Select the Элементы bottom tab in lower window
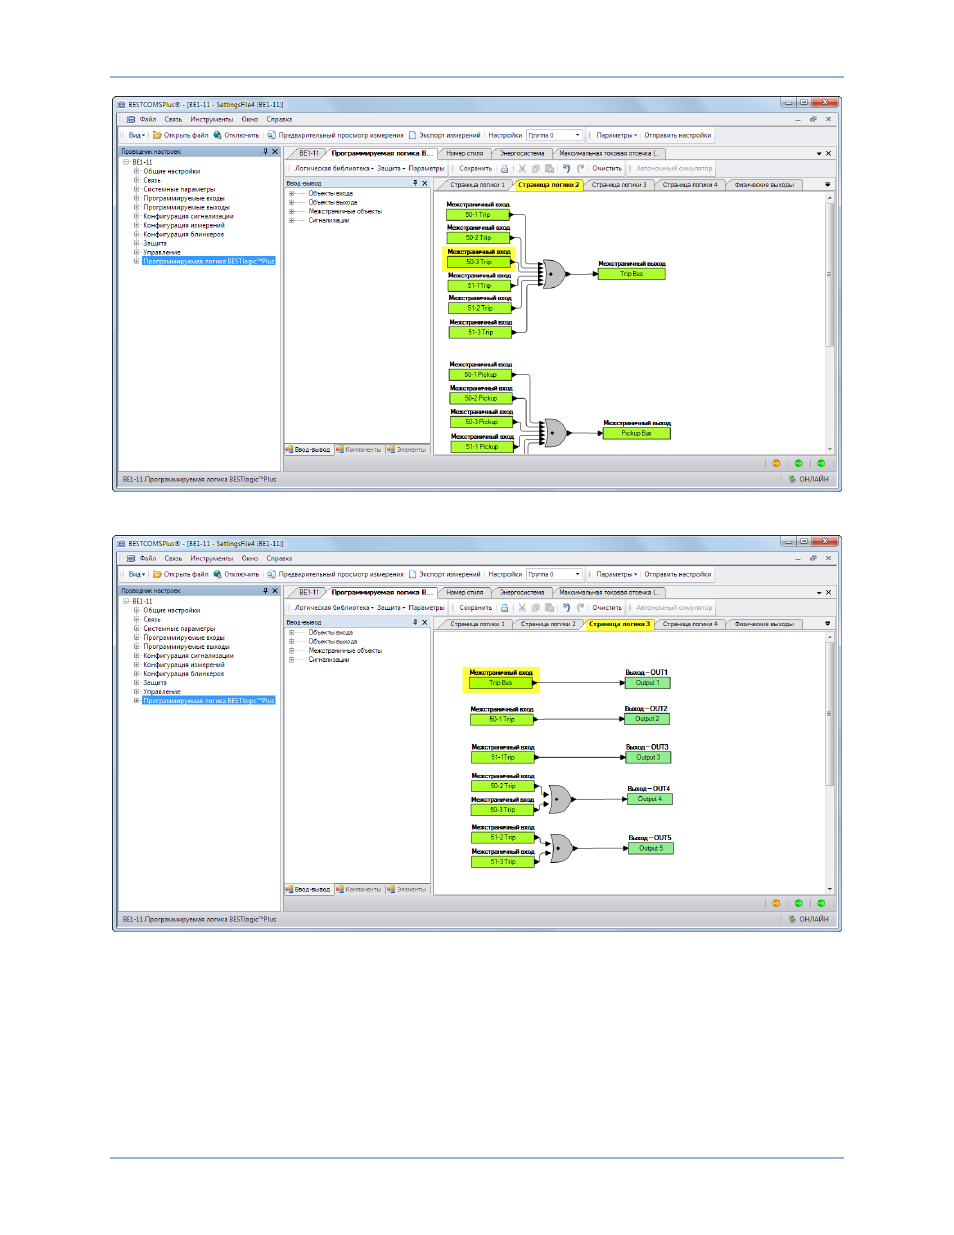The height and width of the screenshot is (1235, 954). (407, 889)
